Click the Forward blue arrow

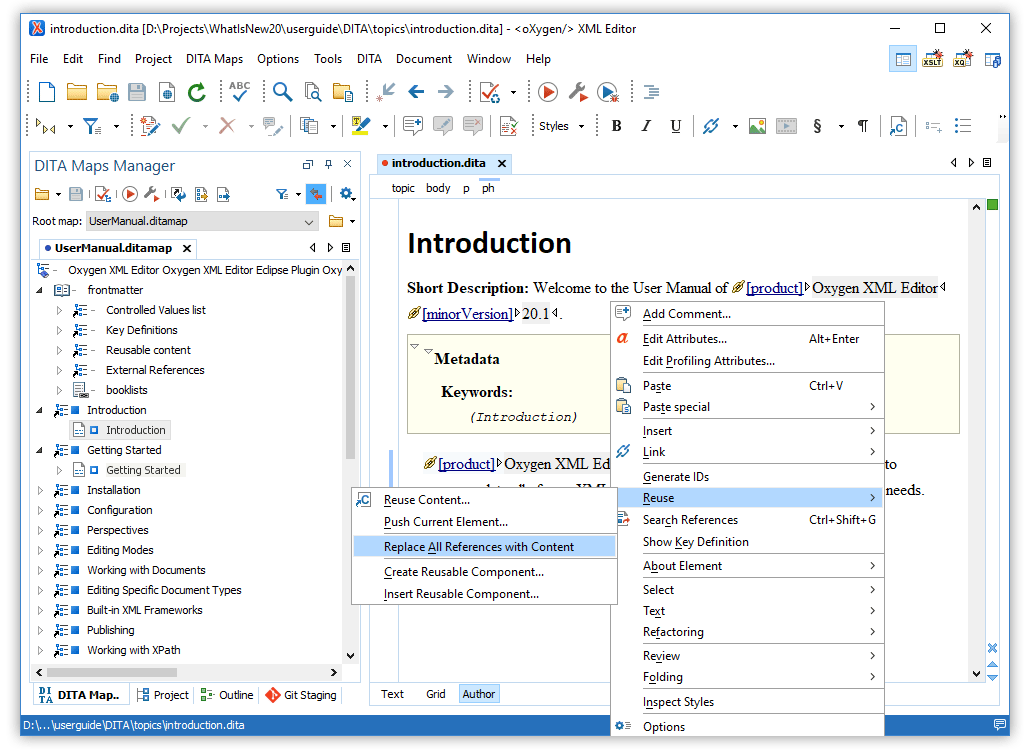(x=445, y=92)
